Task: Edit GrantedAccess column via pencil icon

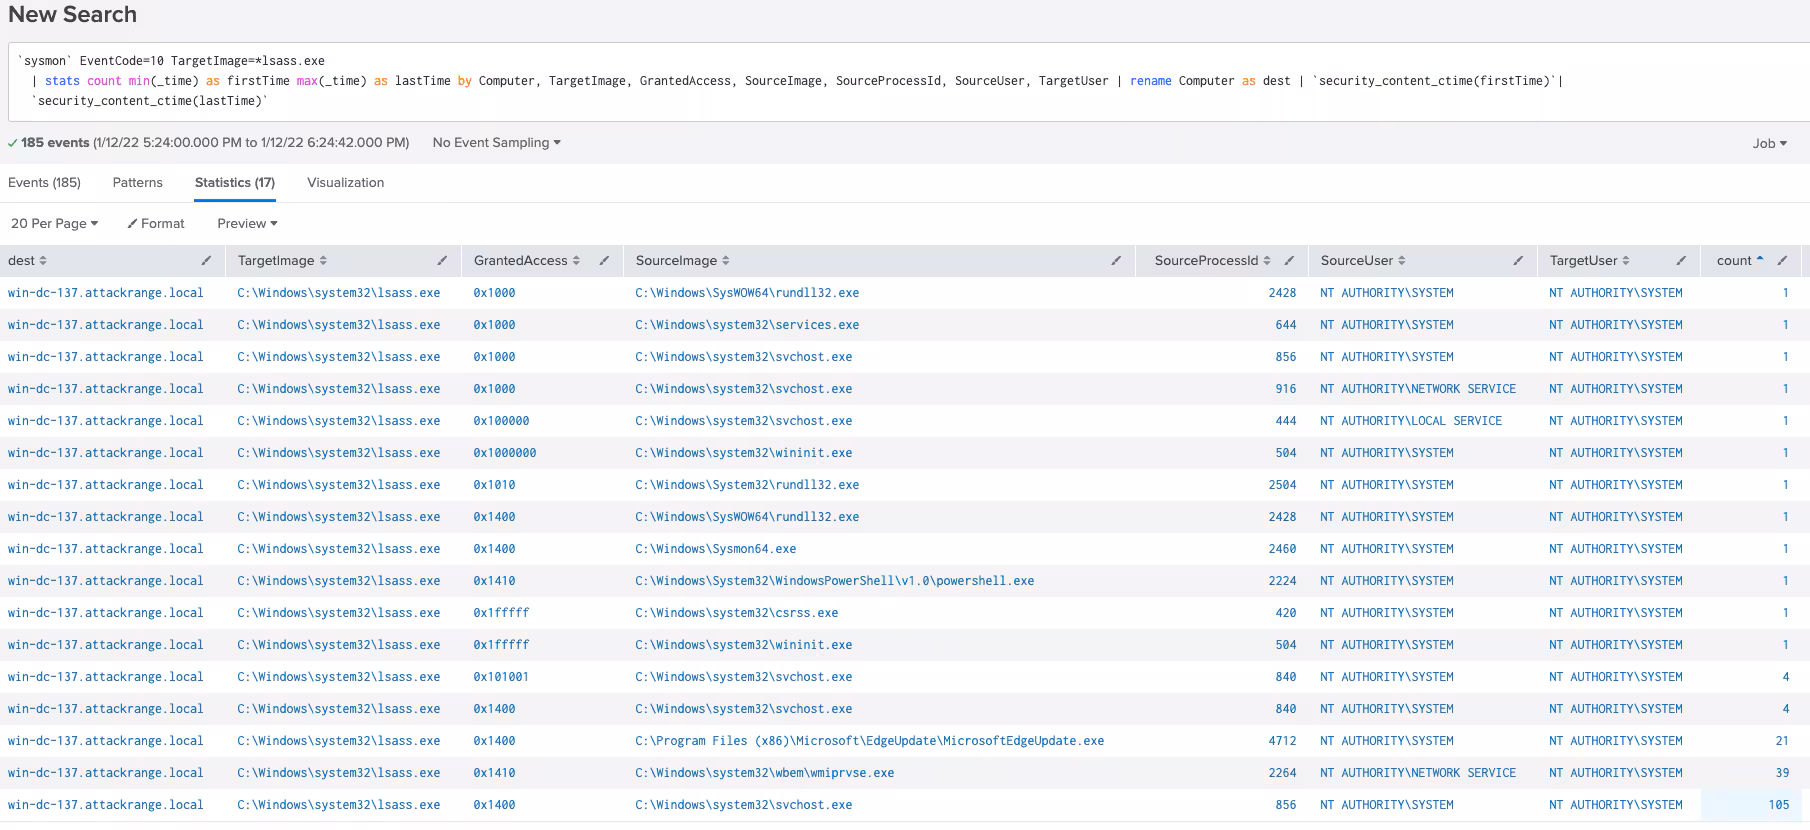Action: pos(604,261)
